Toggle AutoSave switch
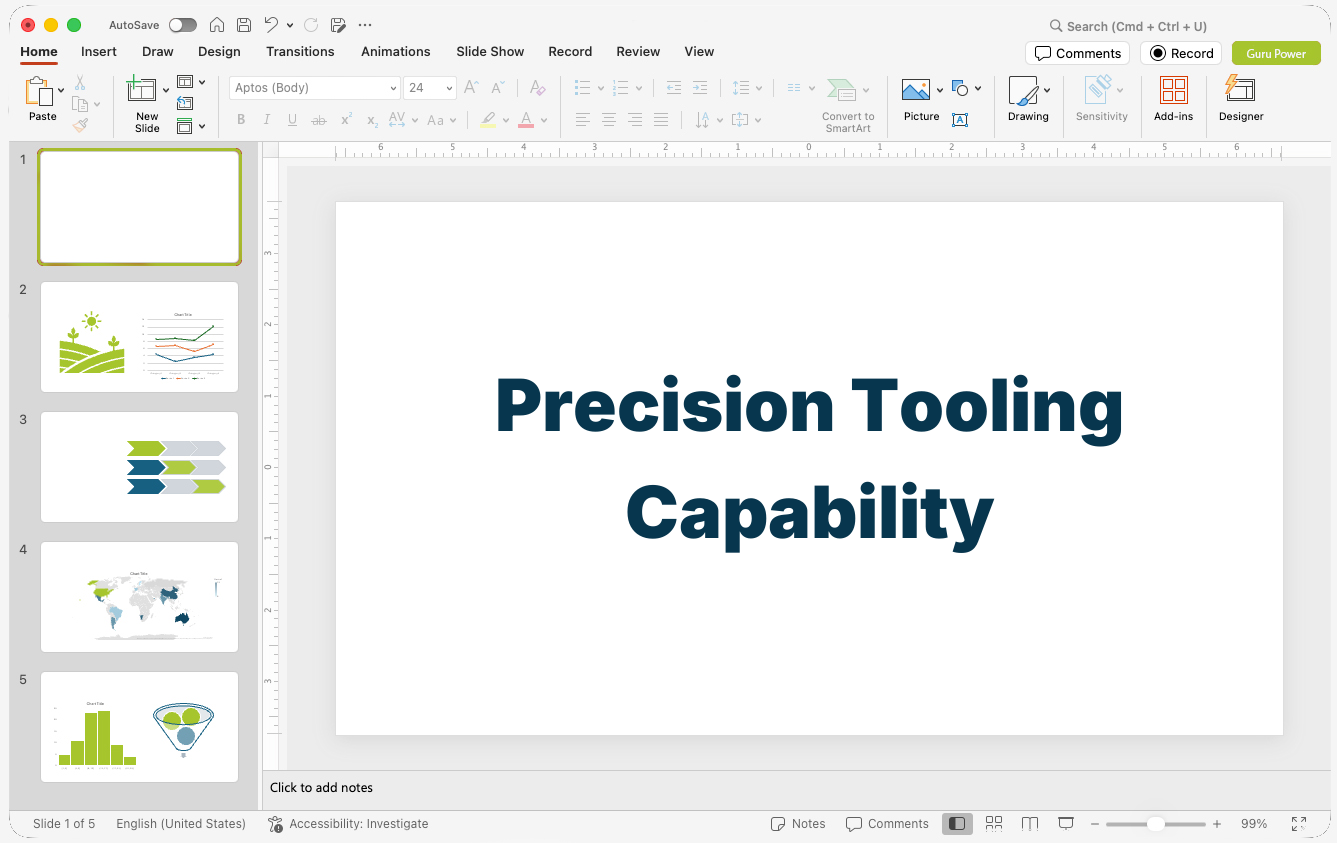 (183, 25)
